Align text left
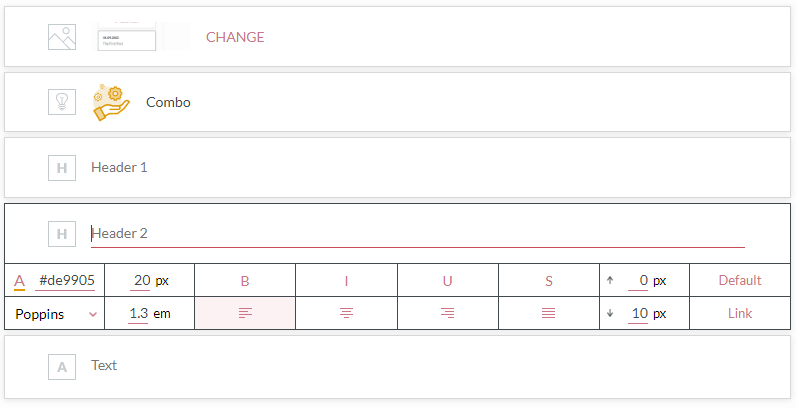The width and height of the screenshot is (797, 408). point(245,314)
